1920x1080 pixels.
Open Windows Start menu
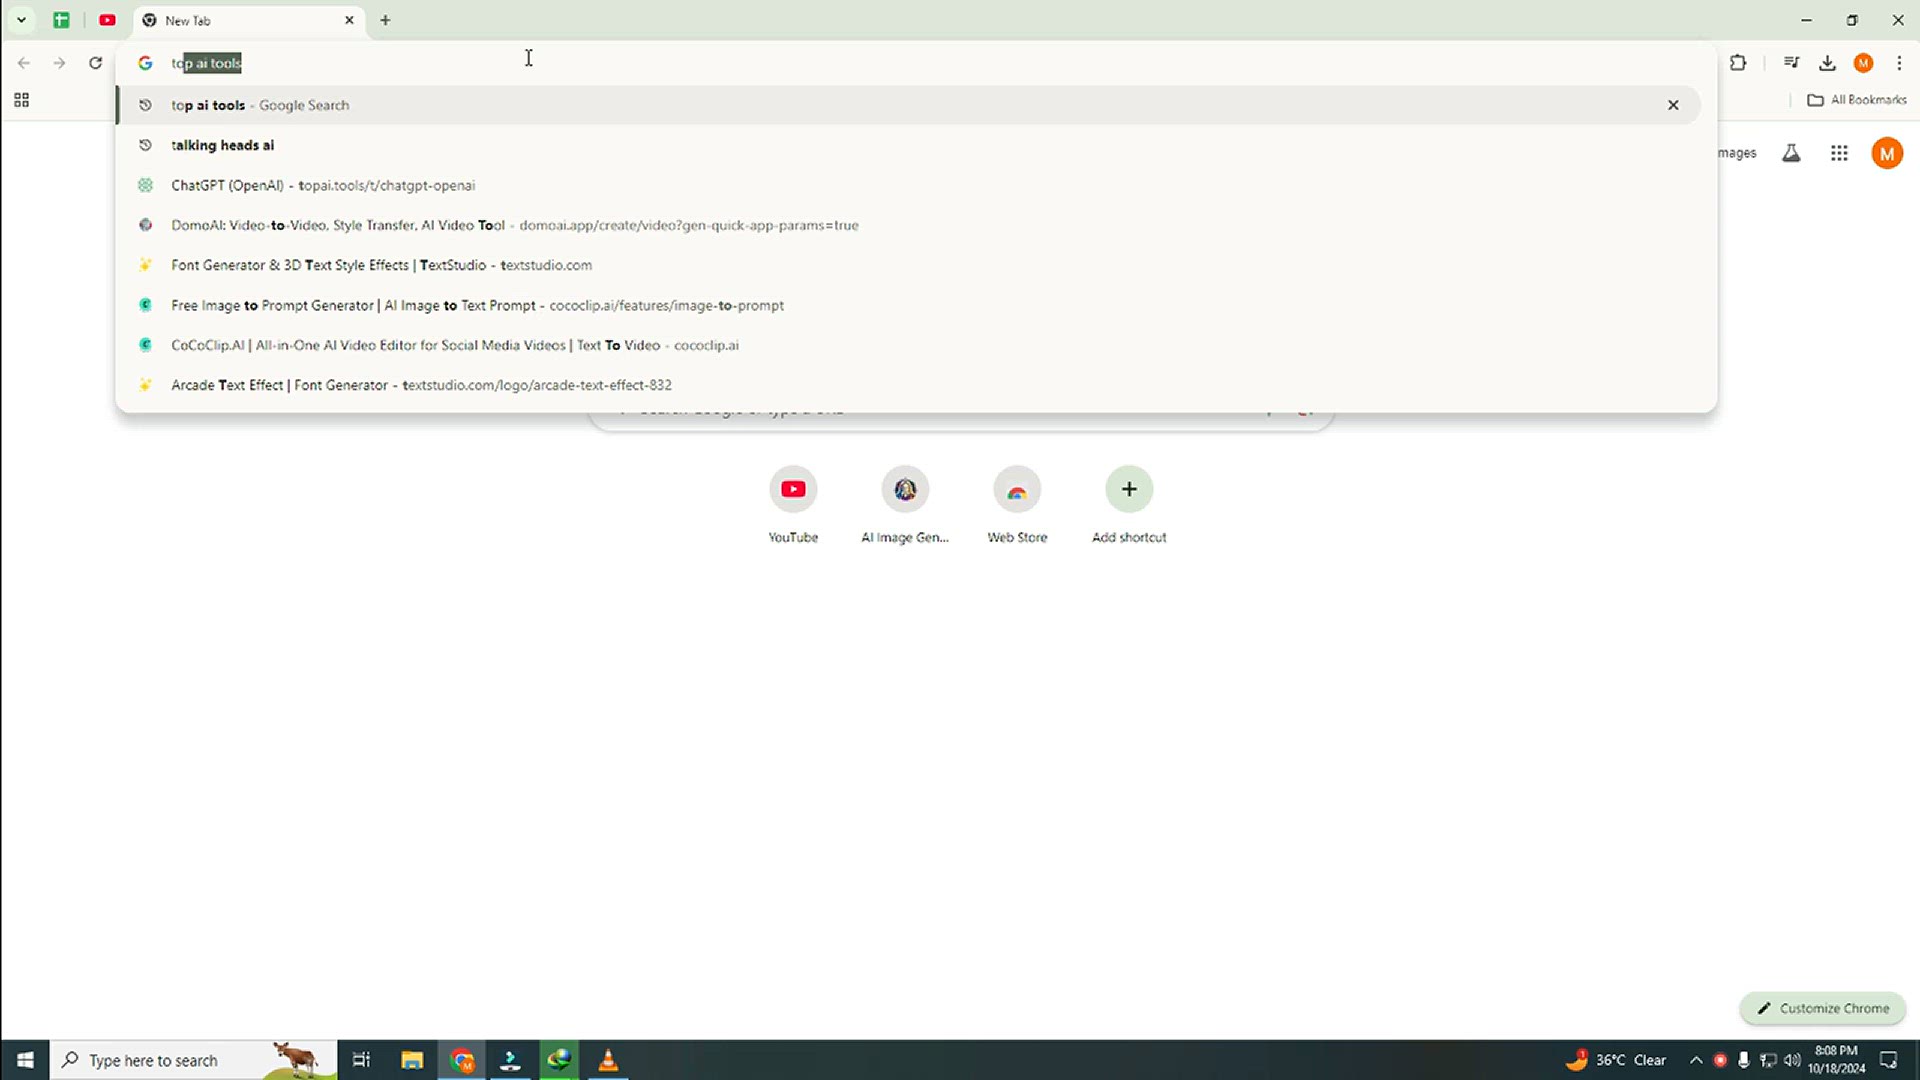coord(25,1060)
